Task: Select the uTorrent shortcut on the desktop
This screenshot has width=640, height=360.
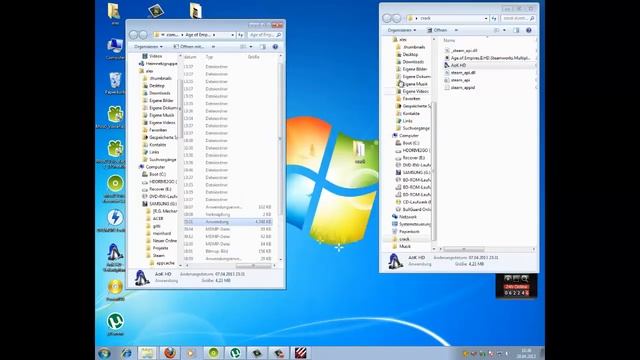Action: 115,324
